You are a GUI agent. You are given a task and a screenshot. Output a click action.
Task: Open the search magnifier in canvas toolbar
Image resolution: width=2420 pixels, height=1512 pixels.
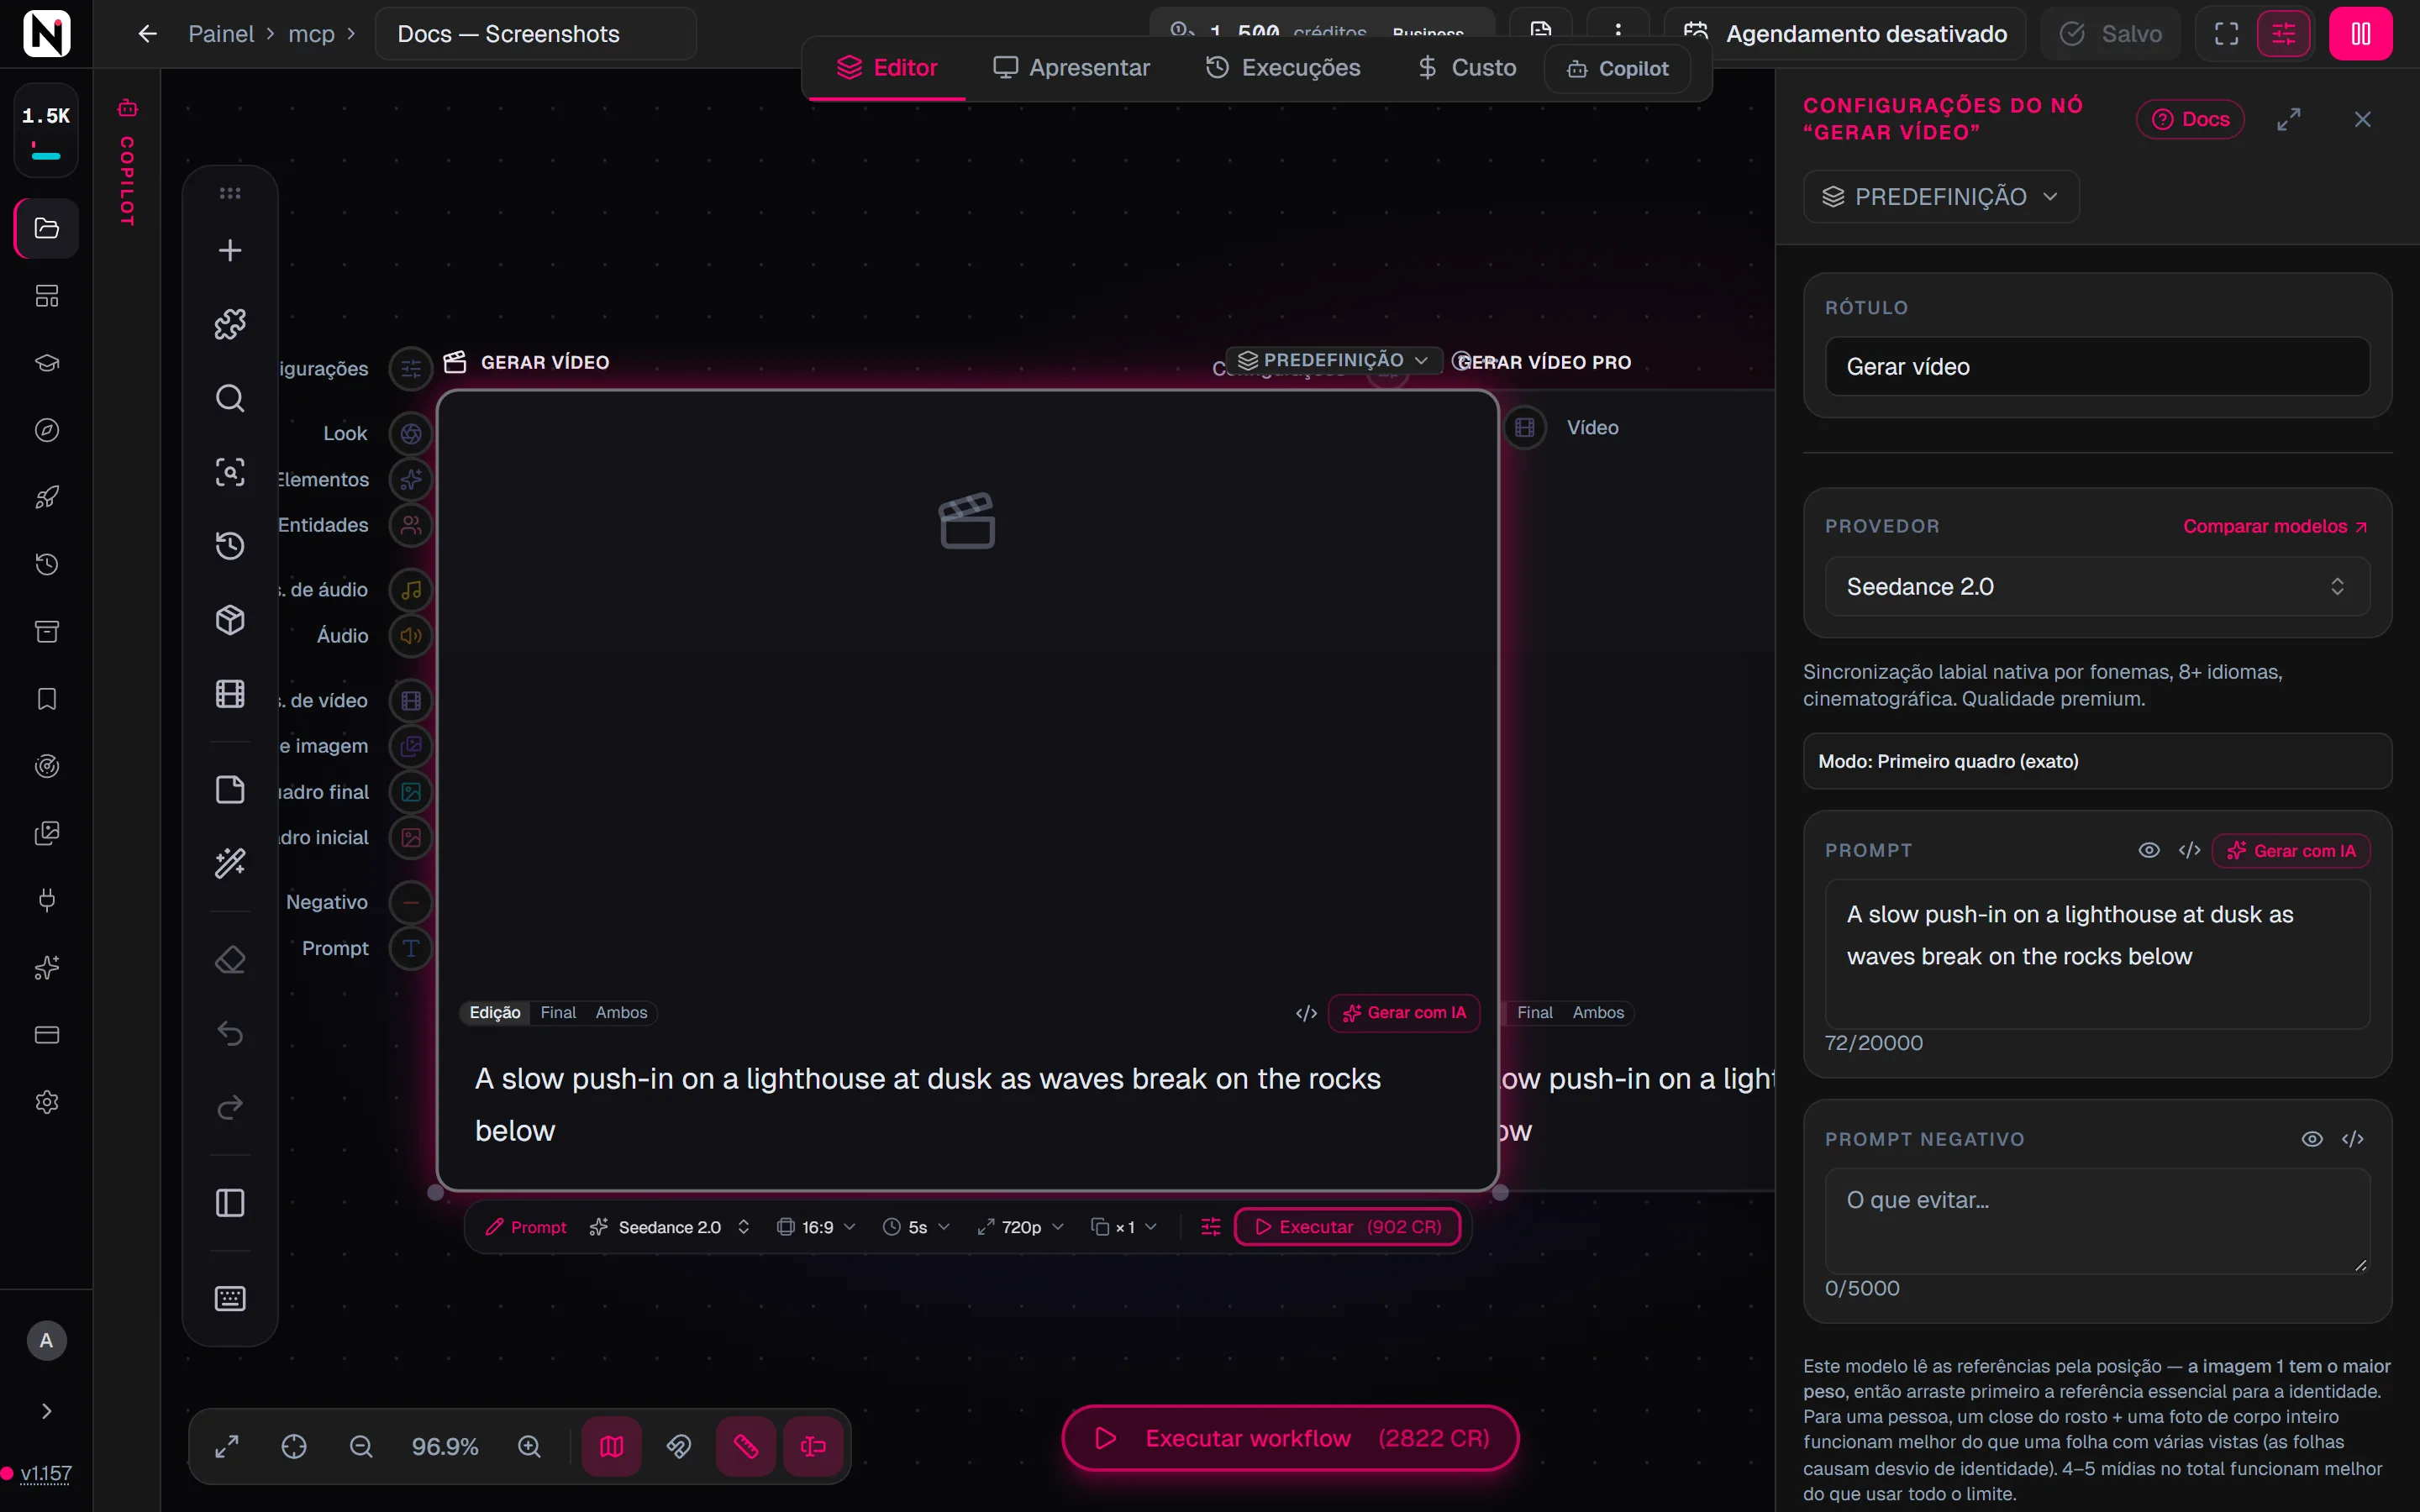pos(230,398)
